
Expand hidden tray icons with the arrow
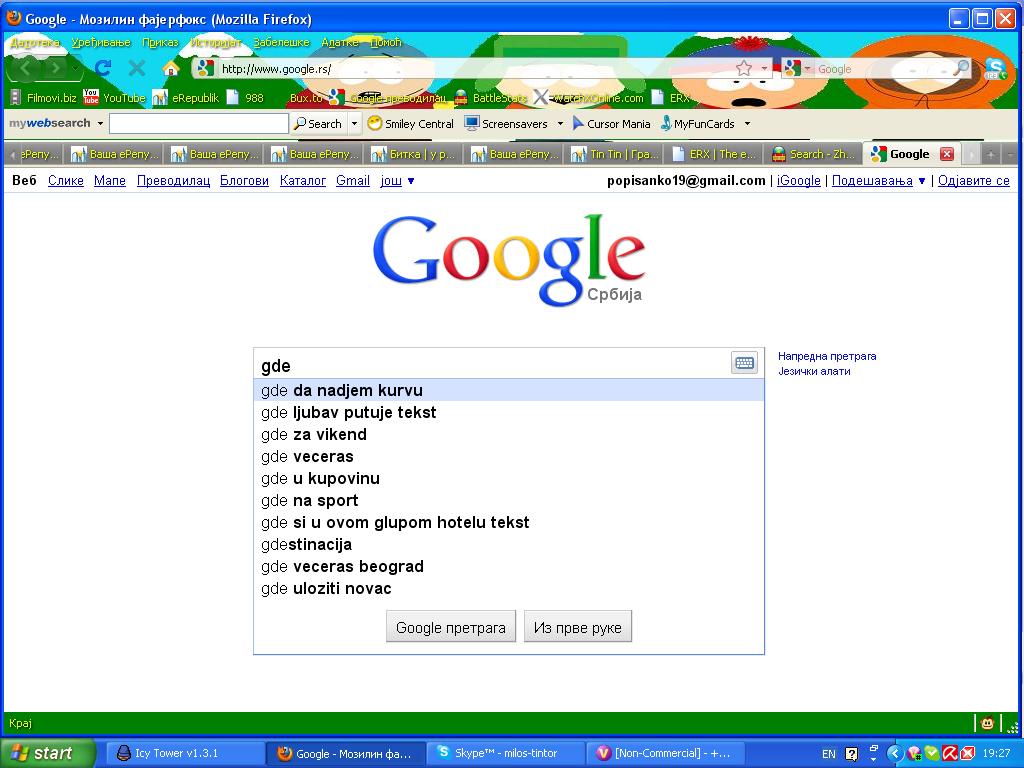894,754
